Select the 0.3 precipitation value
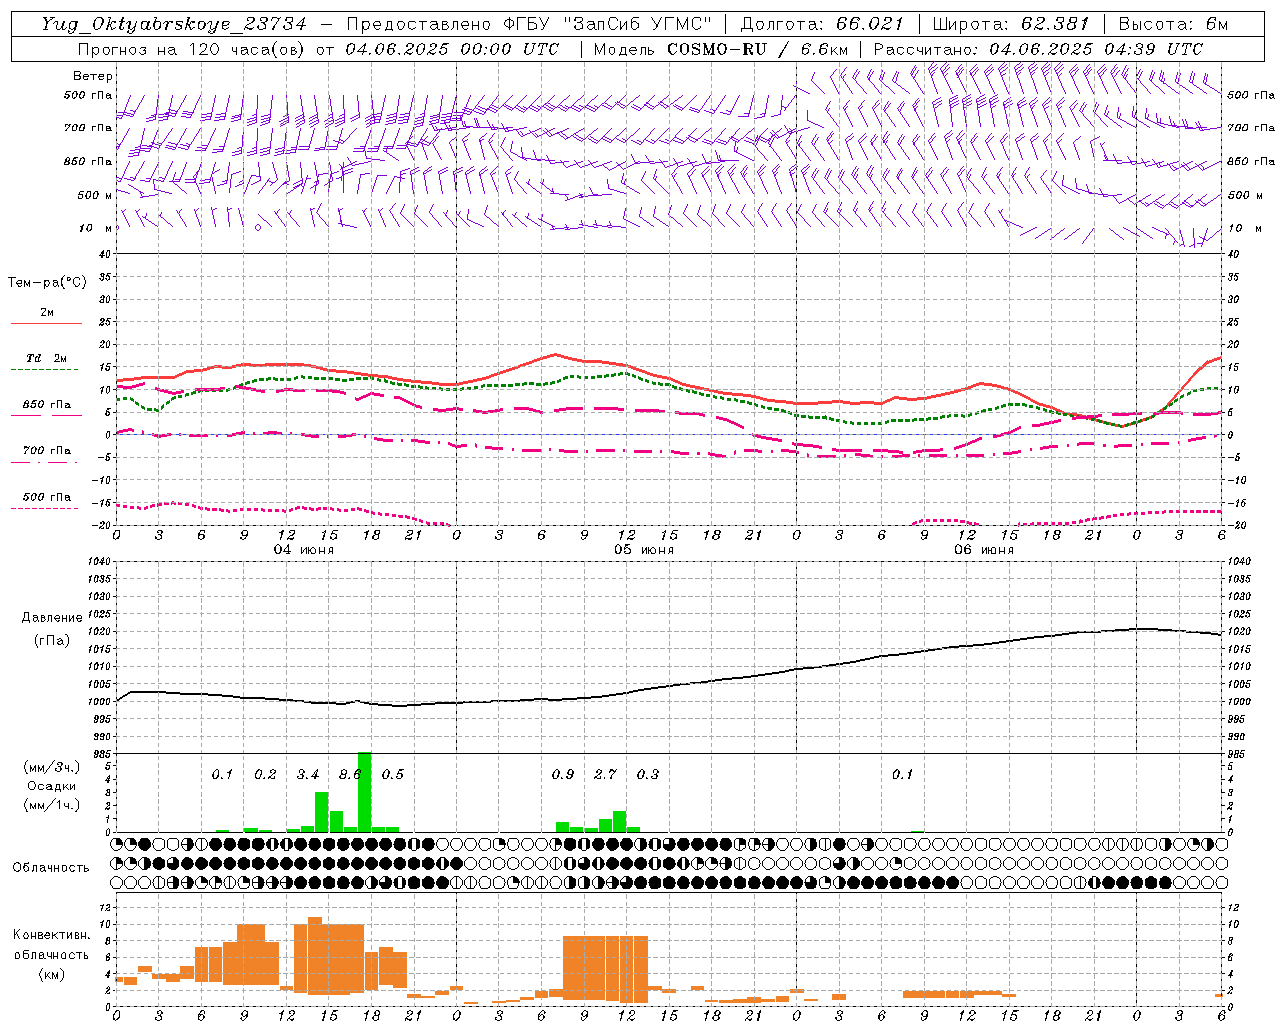This screenshot has width=1280, height=1024. tap(648, 774)
